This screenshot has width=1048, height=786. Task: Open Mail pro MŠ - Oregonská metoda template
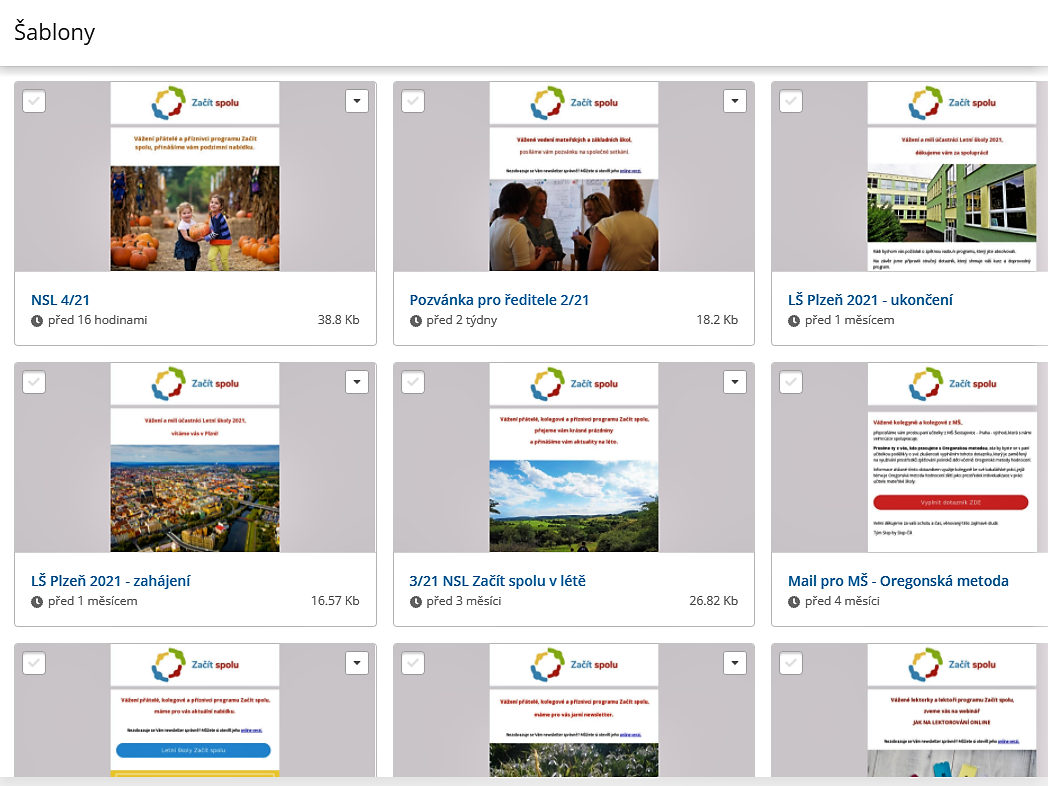tap(898, 581)
